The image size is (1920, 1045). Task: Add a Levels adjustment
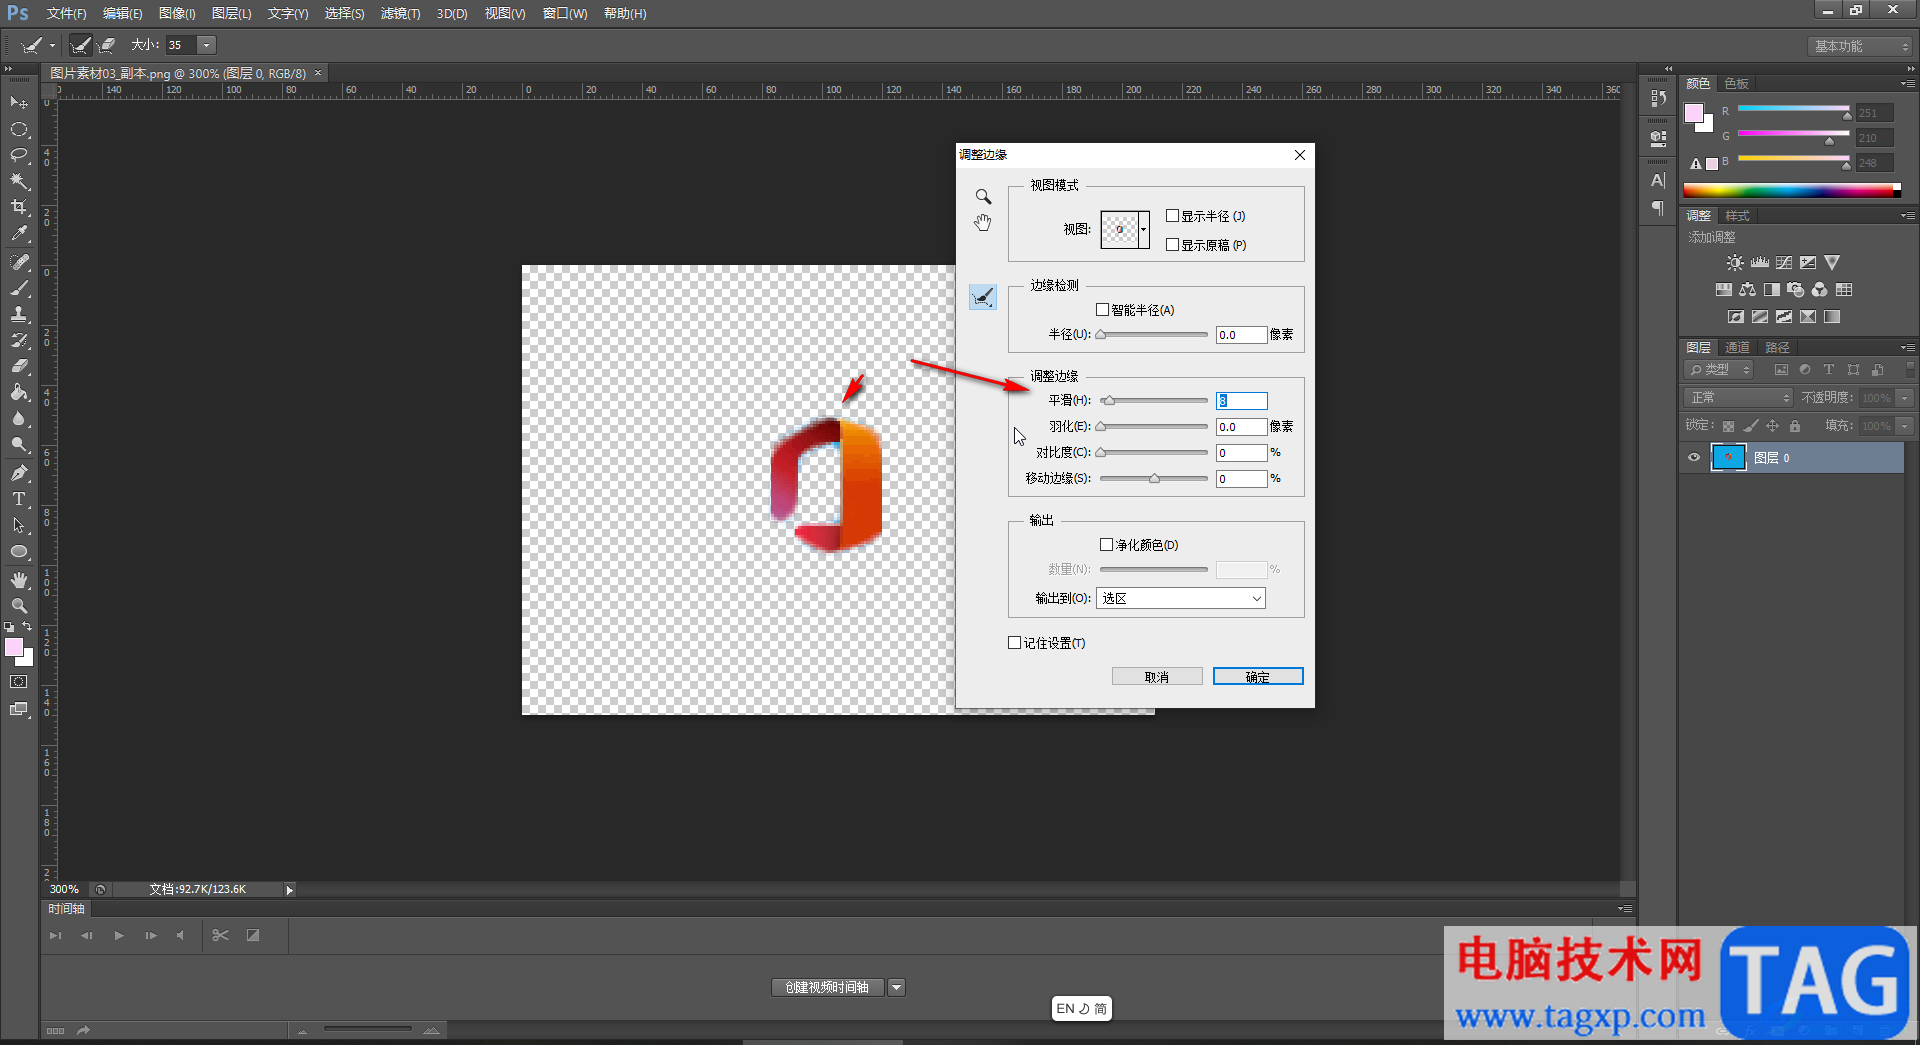[1760, 263]
